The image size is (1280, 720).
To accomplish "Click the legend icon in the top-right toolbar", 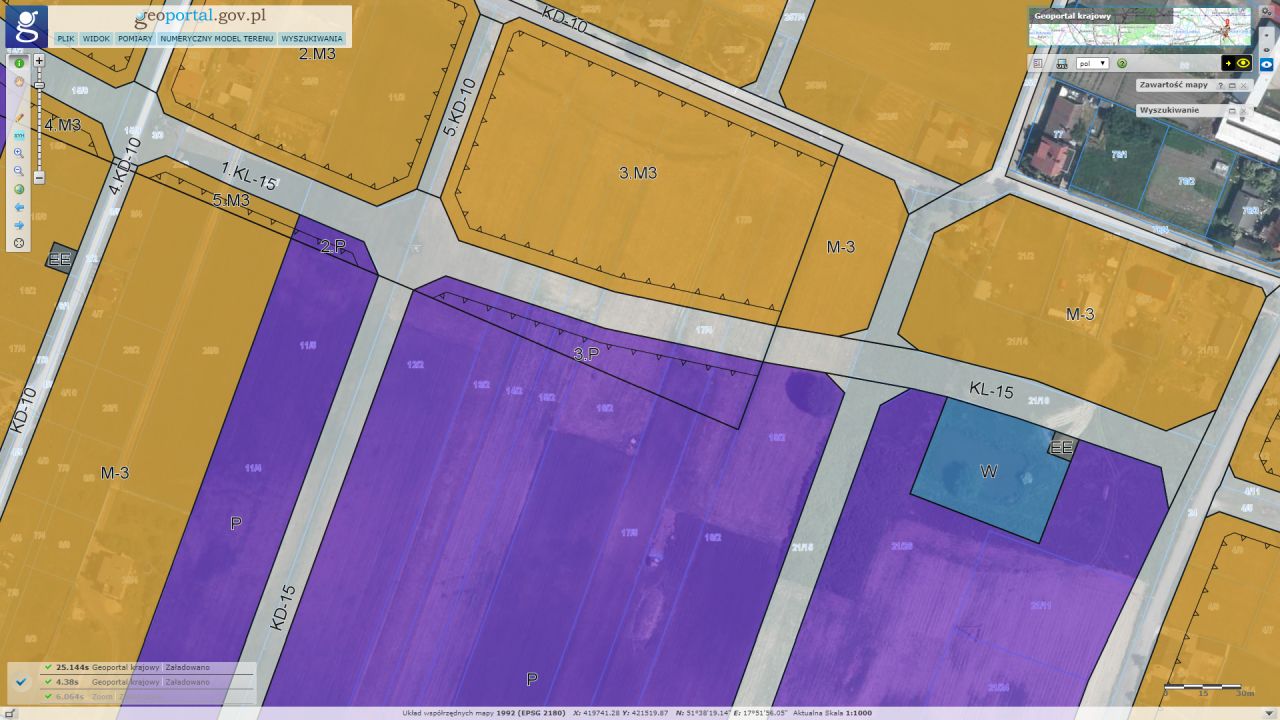I will (1038, 63).
